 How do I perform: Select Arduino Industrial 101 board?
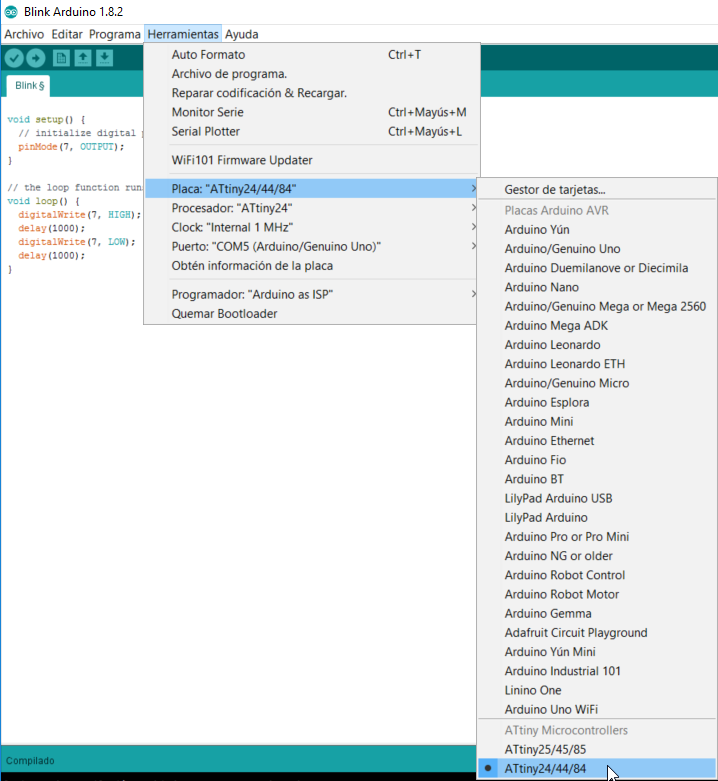pos(597,671)
